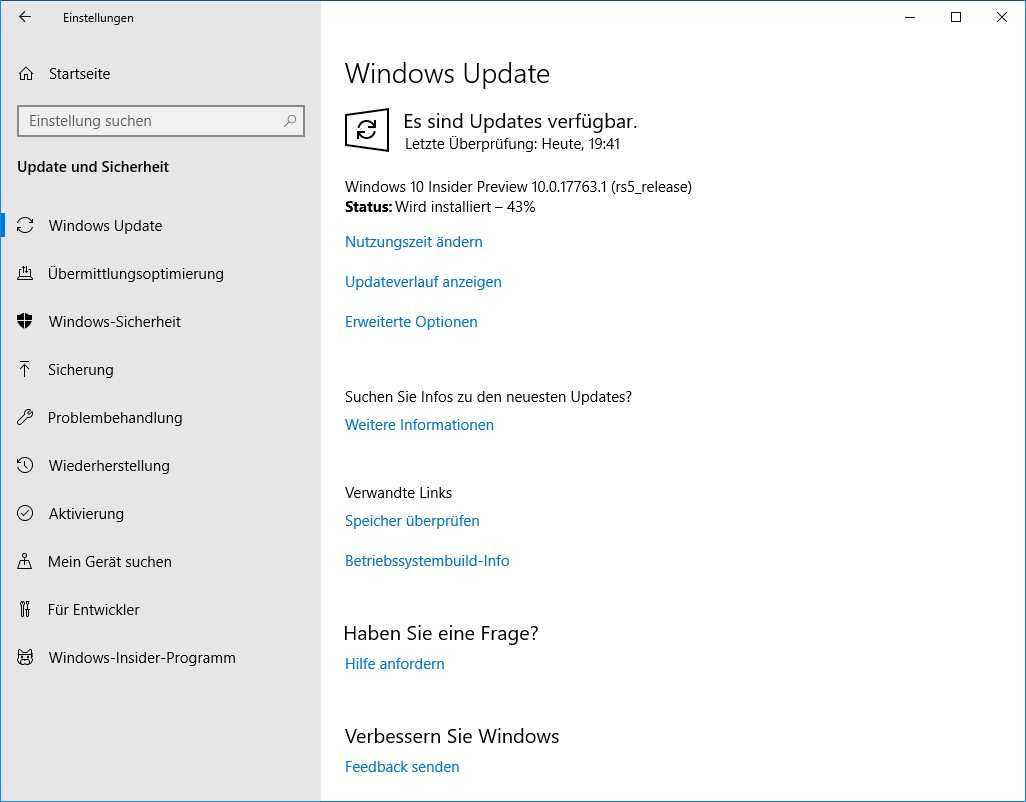Click the search magnifier icon

coord(290,121)
